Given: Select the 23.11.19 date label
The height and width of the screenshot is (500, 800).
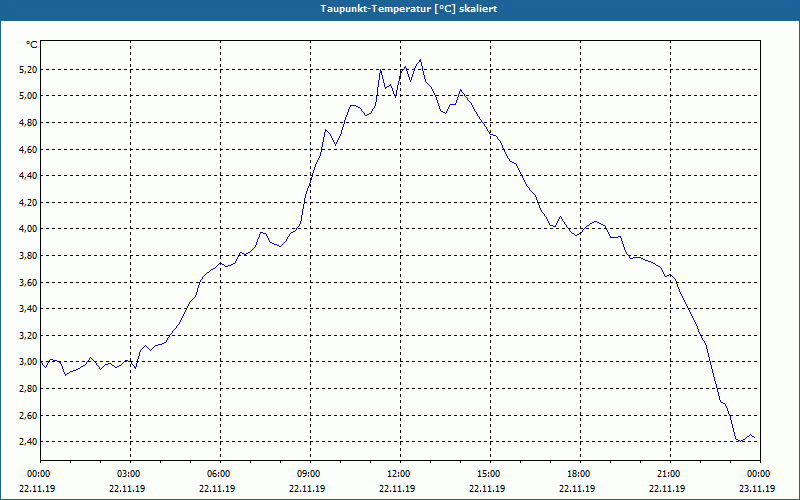Looking at the screenshot, I should [757, 488].
